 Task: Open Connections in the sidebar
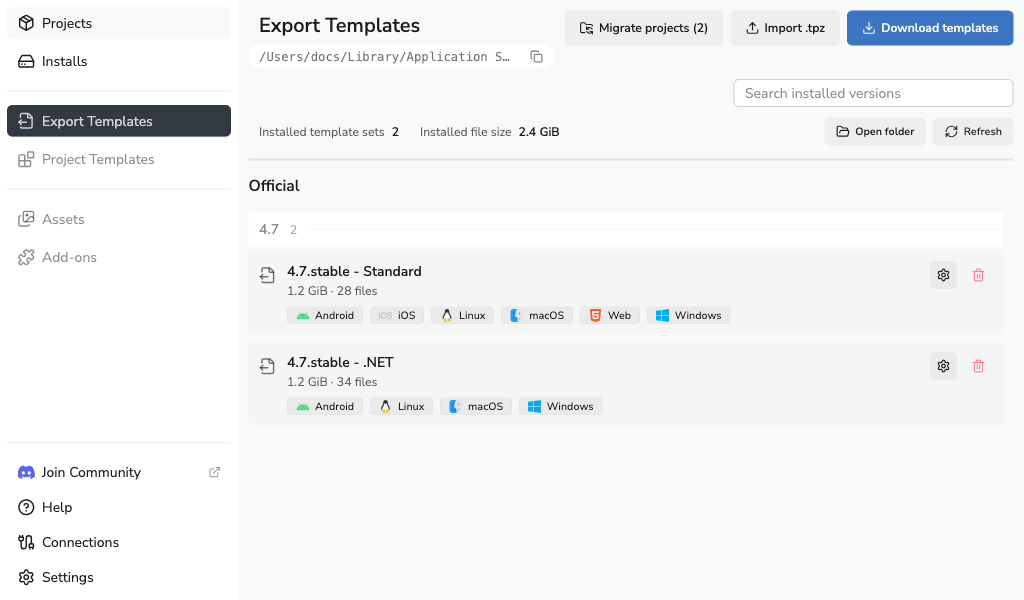click(x=118, y=543)
